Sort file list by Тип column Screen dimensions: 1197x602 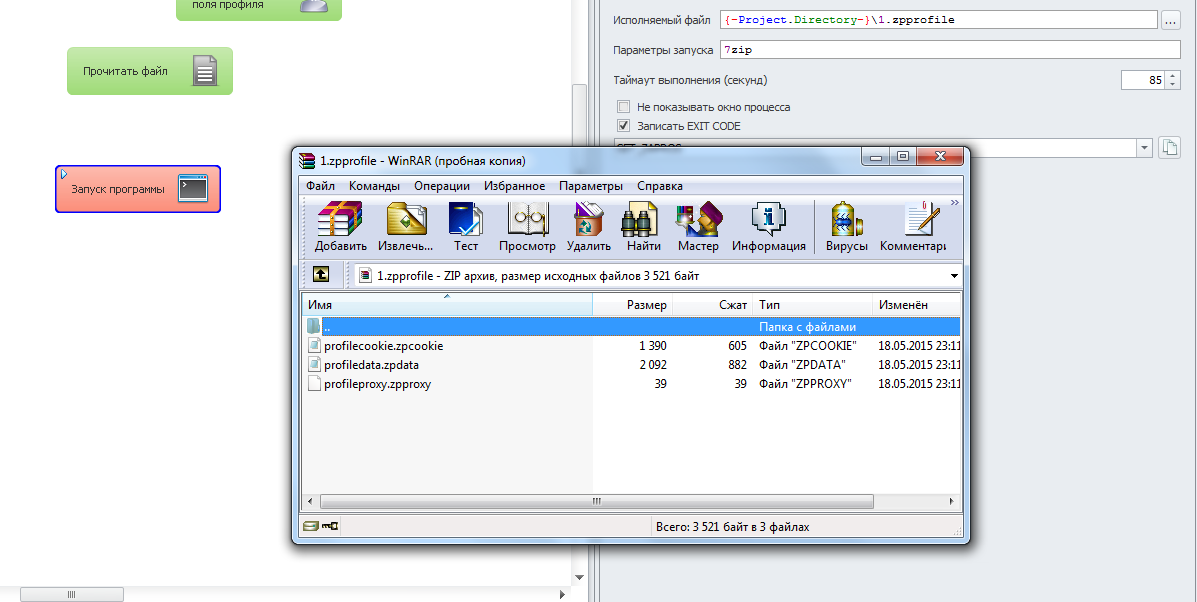click(812, 304)
